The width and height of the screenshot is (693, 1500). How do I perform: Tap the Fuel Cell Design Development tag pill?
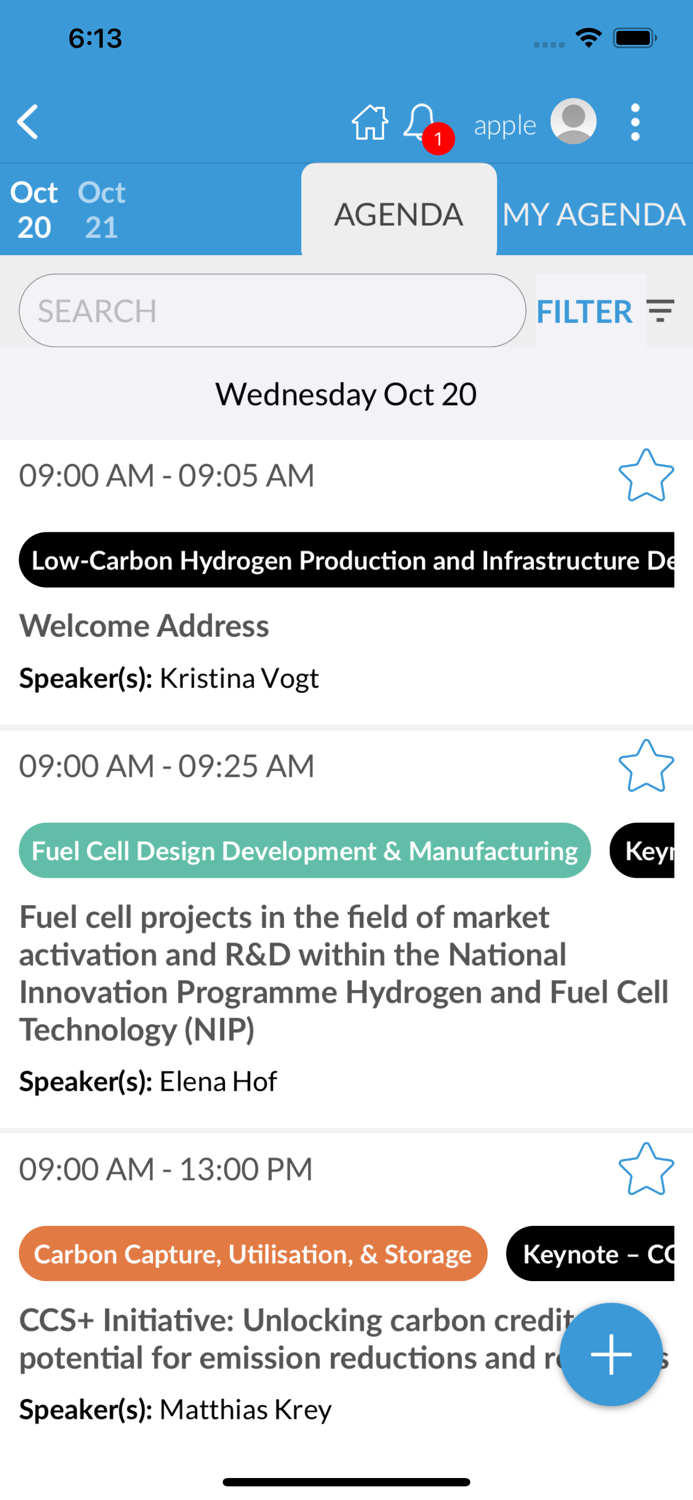click(x=304, y=850)
